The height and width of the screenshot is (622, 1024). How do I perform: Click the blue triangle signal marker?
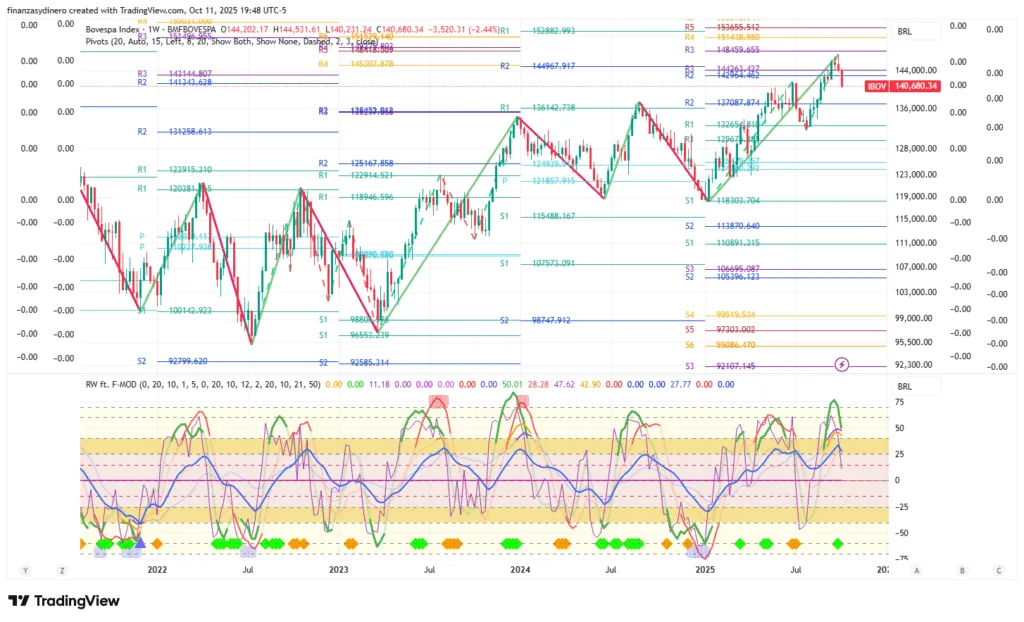(x=140, y=543)
